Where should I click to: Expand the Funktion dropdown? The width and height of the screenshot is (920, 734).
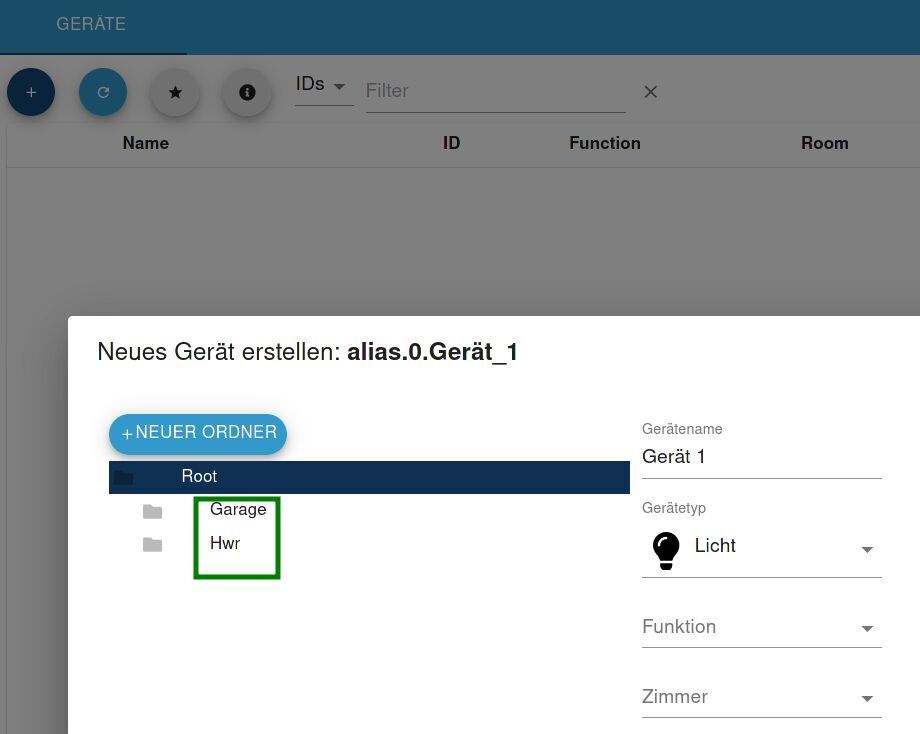866,628
